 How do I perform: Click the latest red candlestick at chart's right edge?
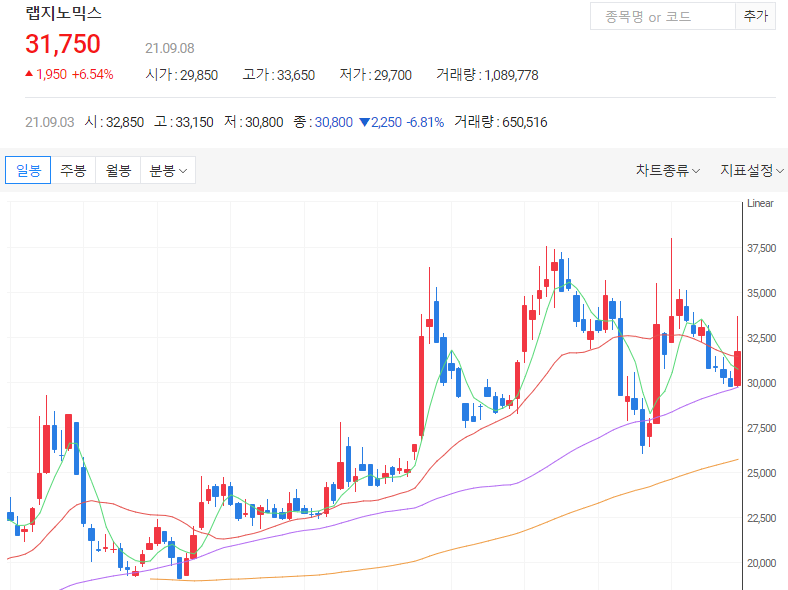737,368
